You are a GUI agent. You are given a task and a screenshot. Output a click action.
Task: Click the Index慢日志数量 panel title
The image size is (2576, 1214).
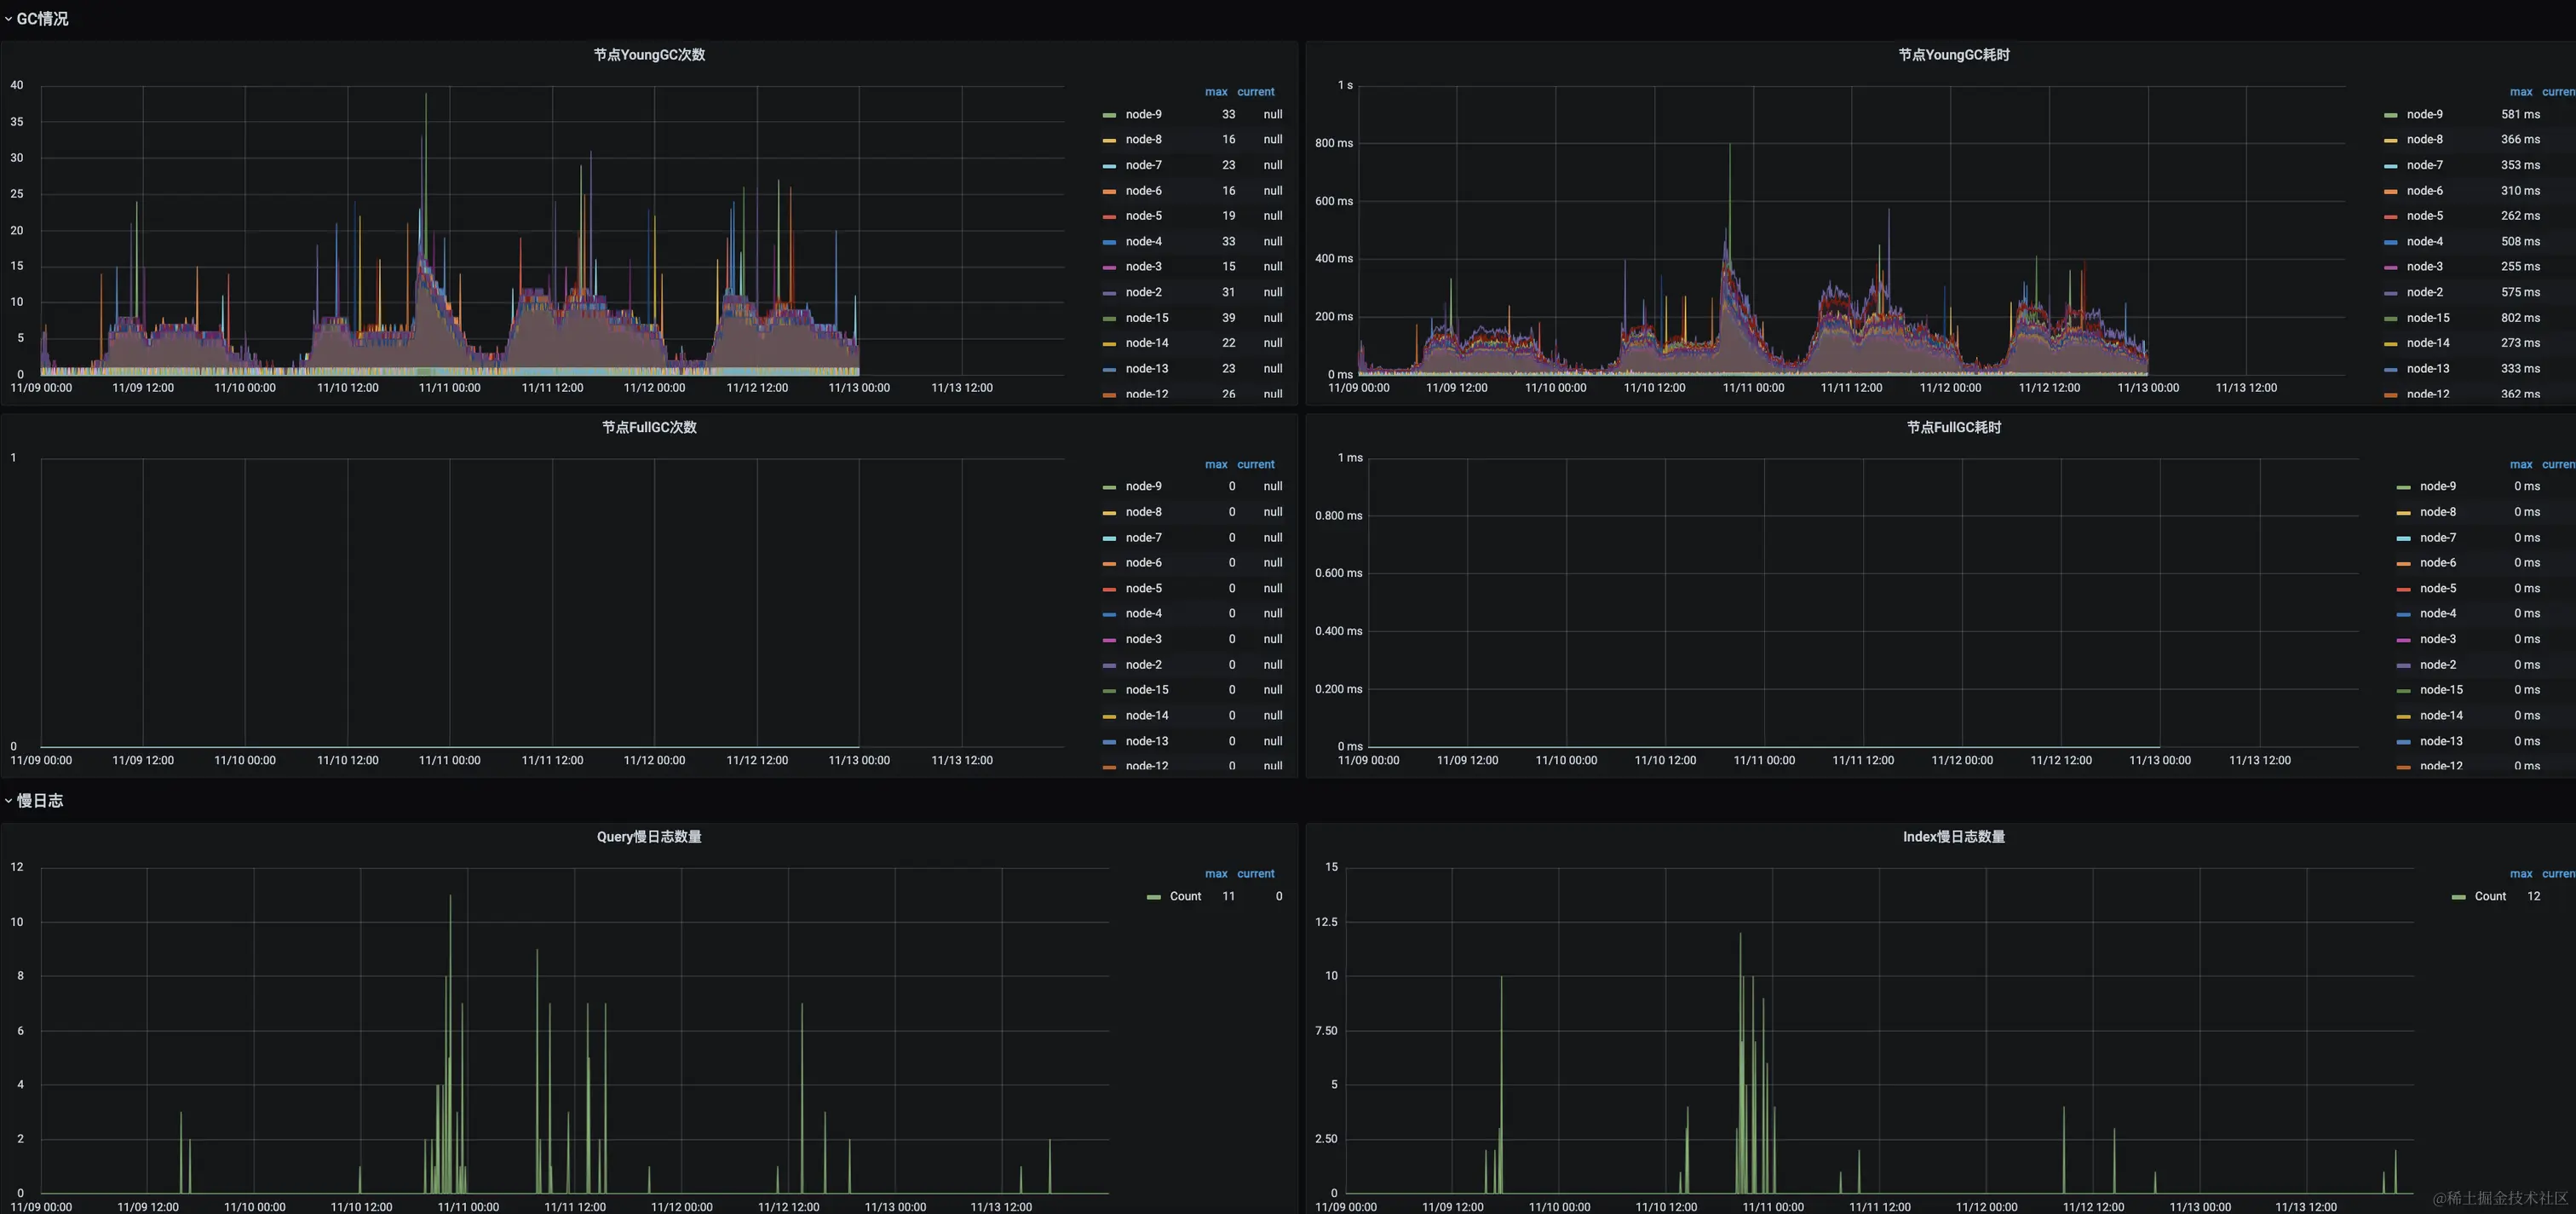click(1953, 837)
